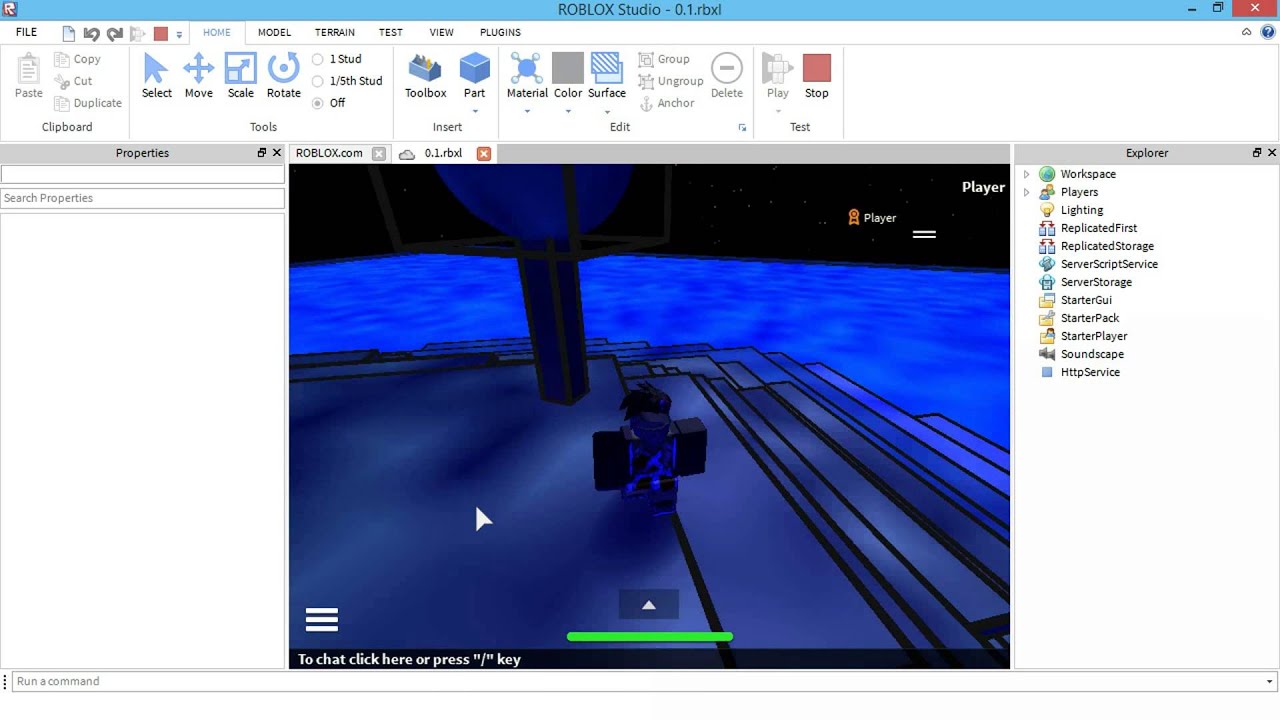Select StarterGui in Explorer
This screenshot has height=720, width=1280.
[x=1086, y=300]
